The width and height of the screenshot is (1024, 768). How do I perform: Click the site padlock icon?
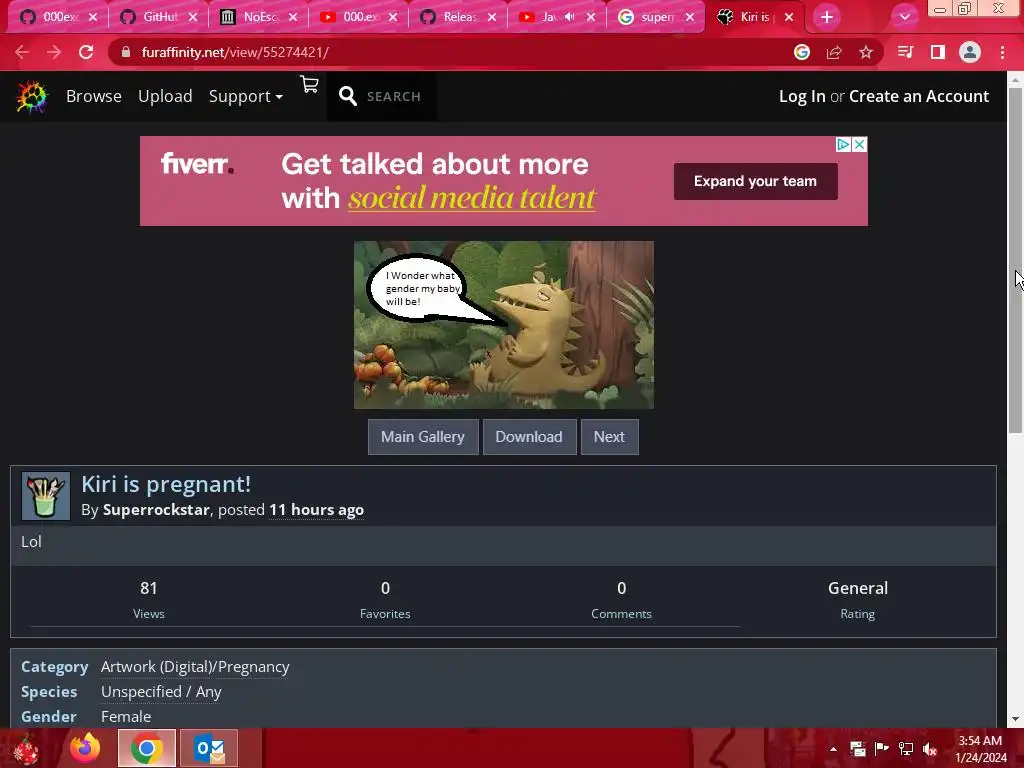pyautogui.click(x=126, y=52)
